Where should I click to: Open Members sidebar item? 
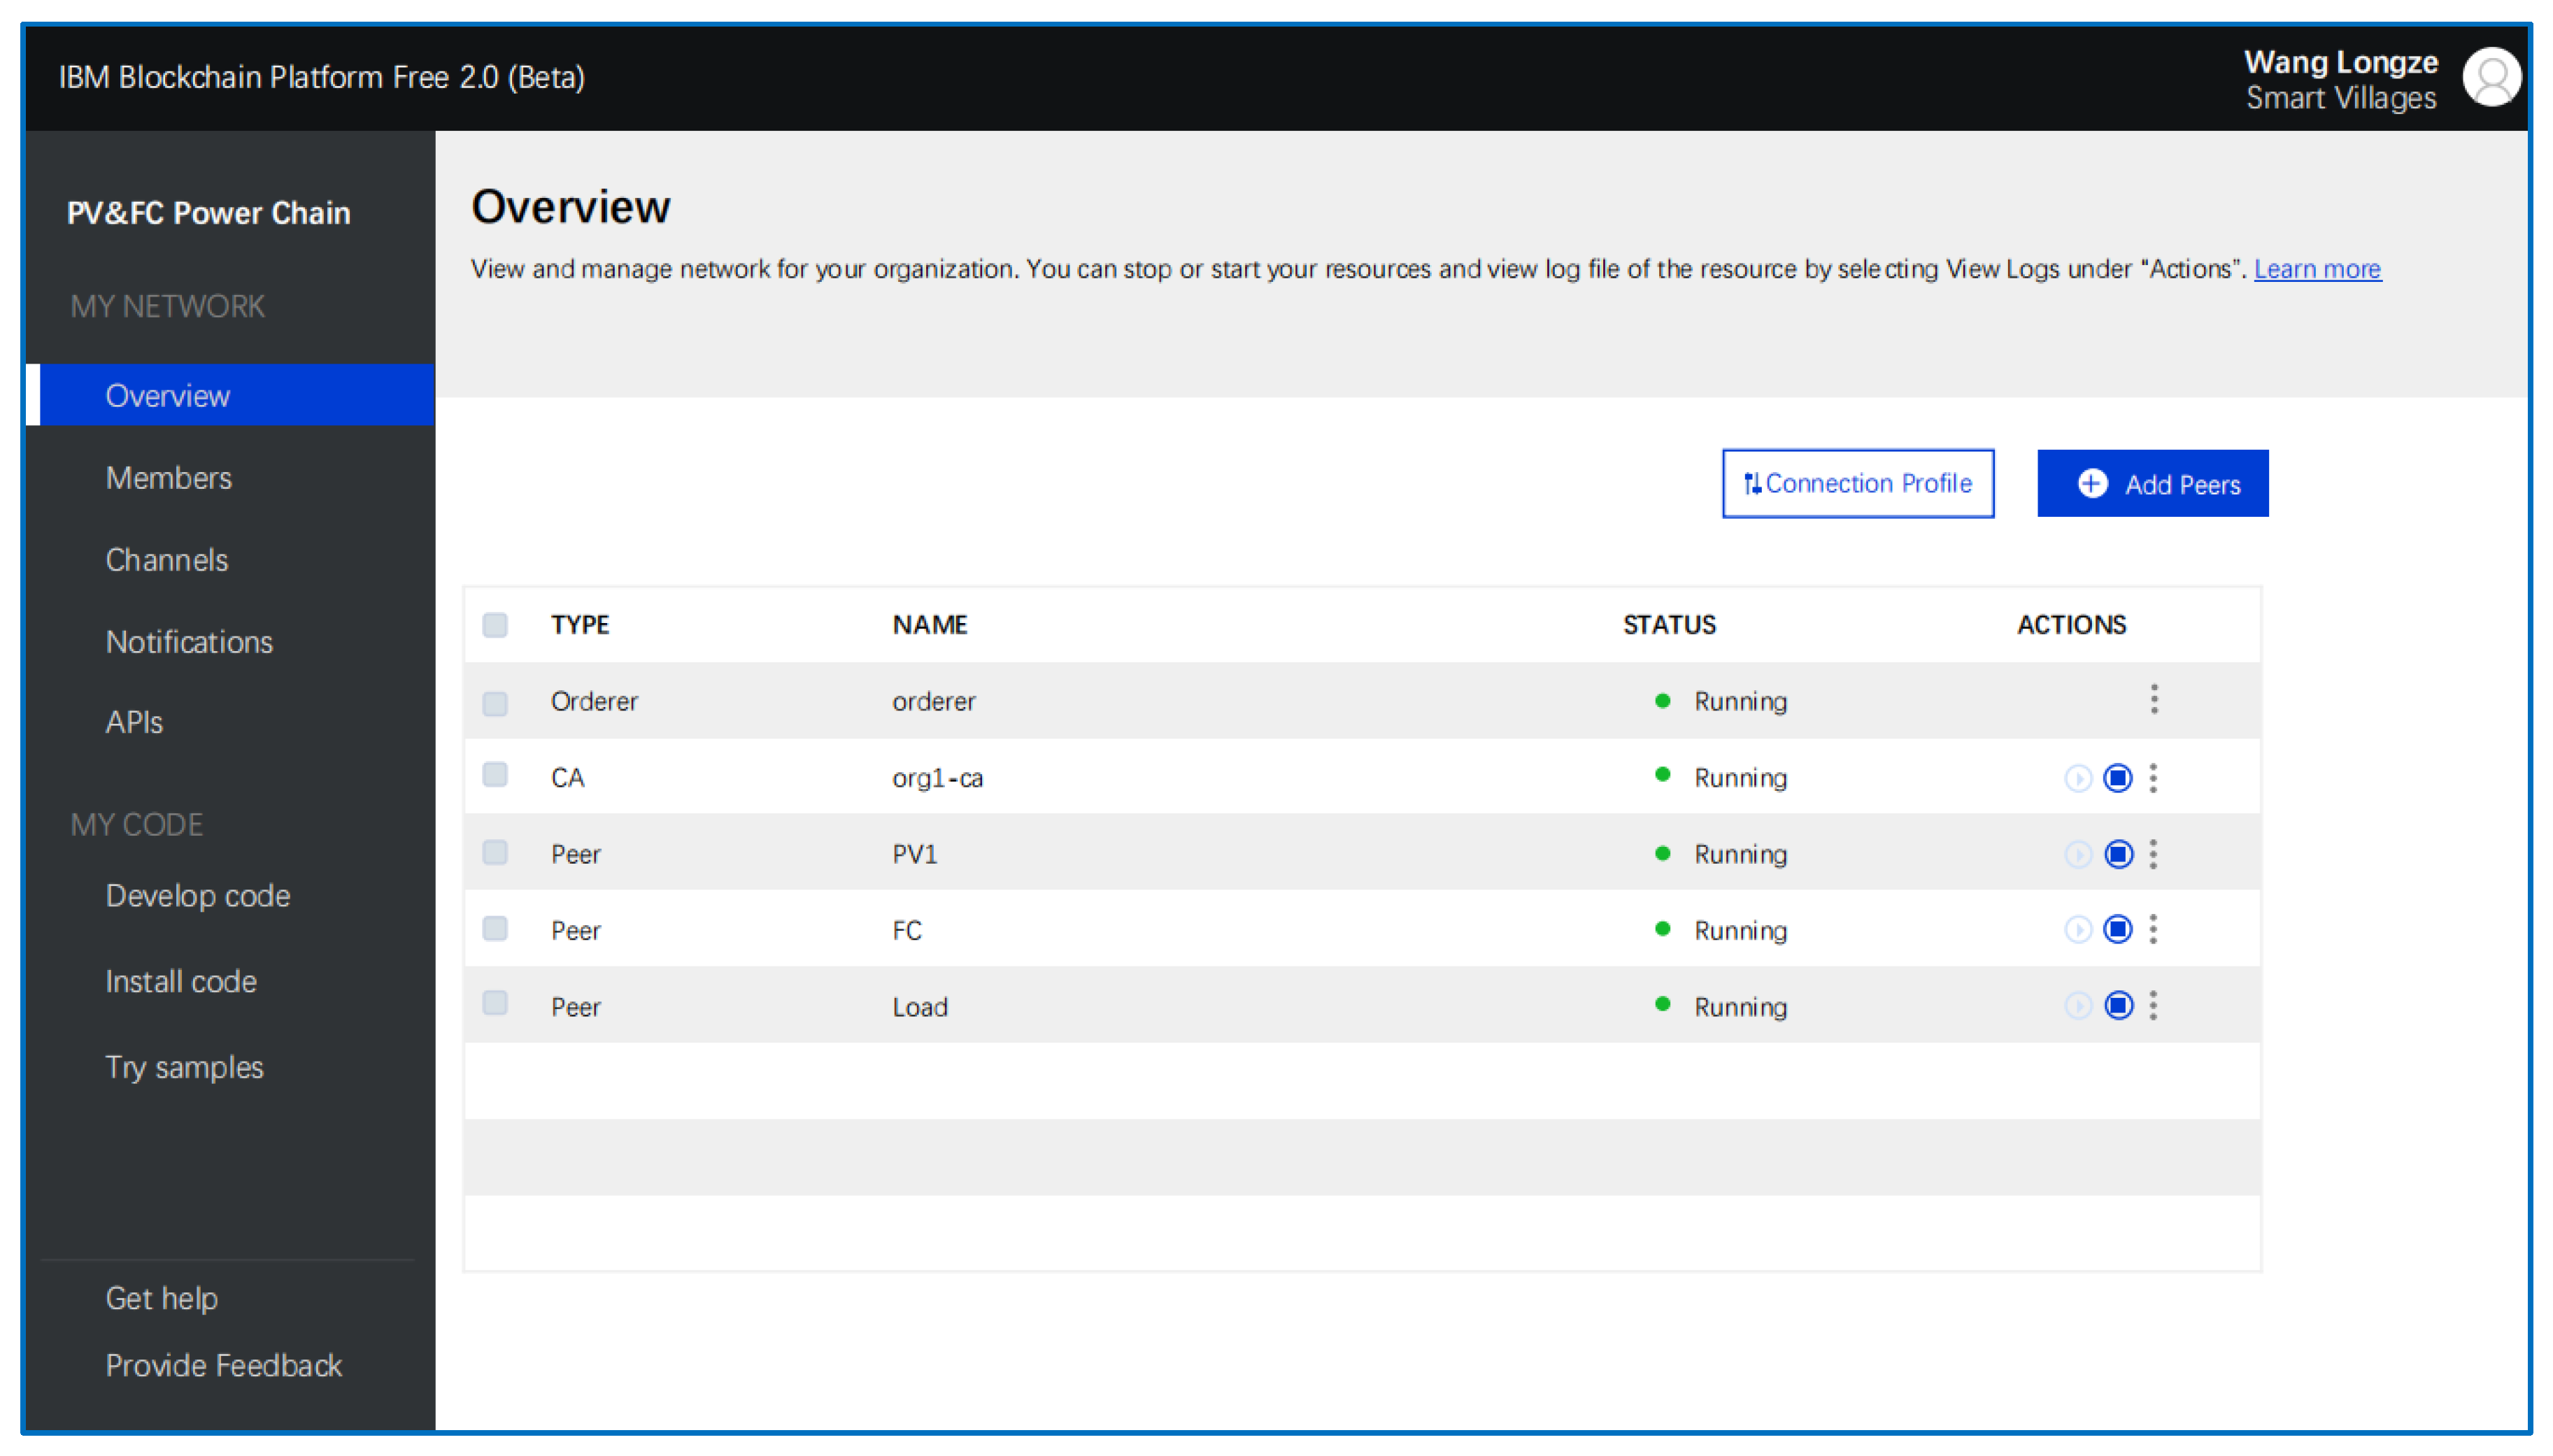coord(169,478)
